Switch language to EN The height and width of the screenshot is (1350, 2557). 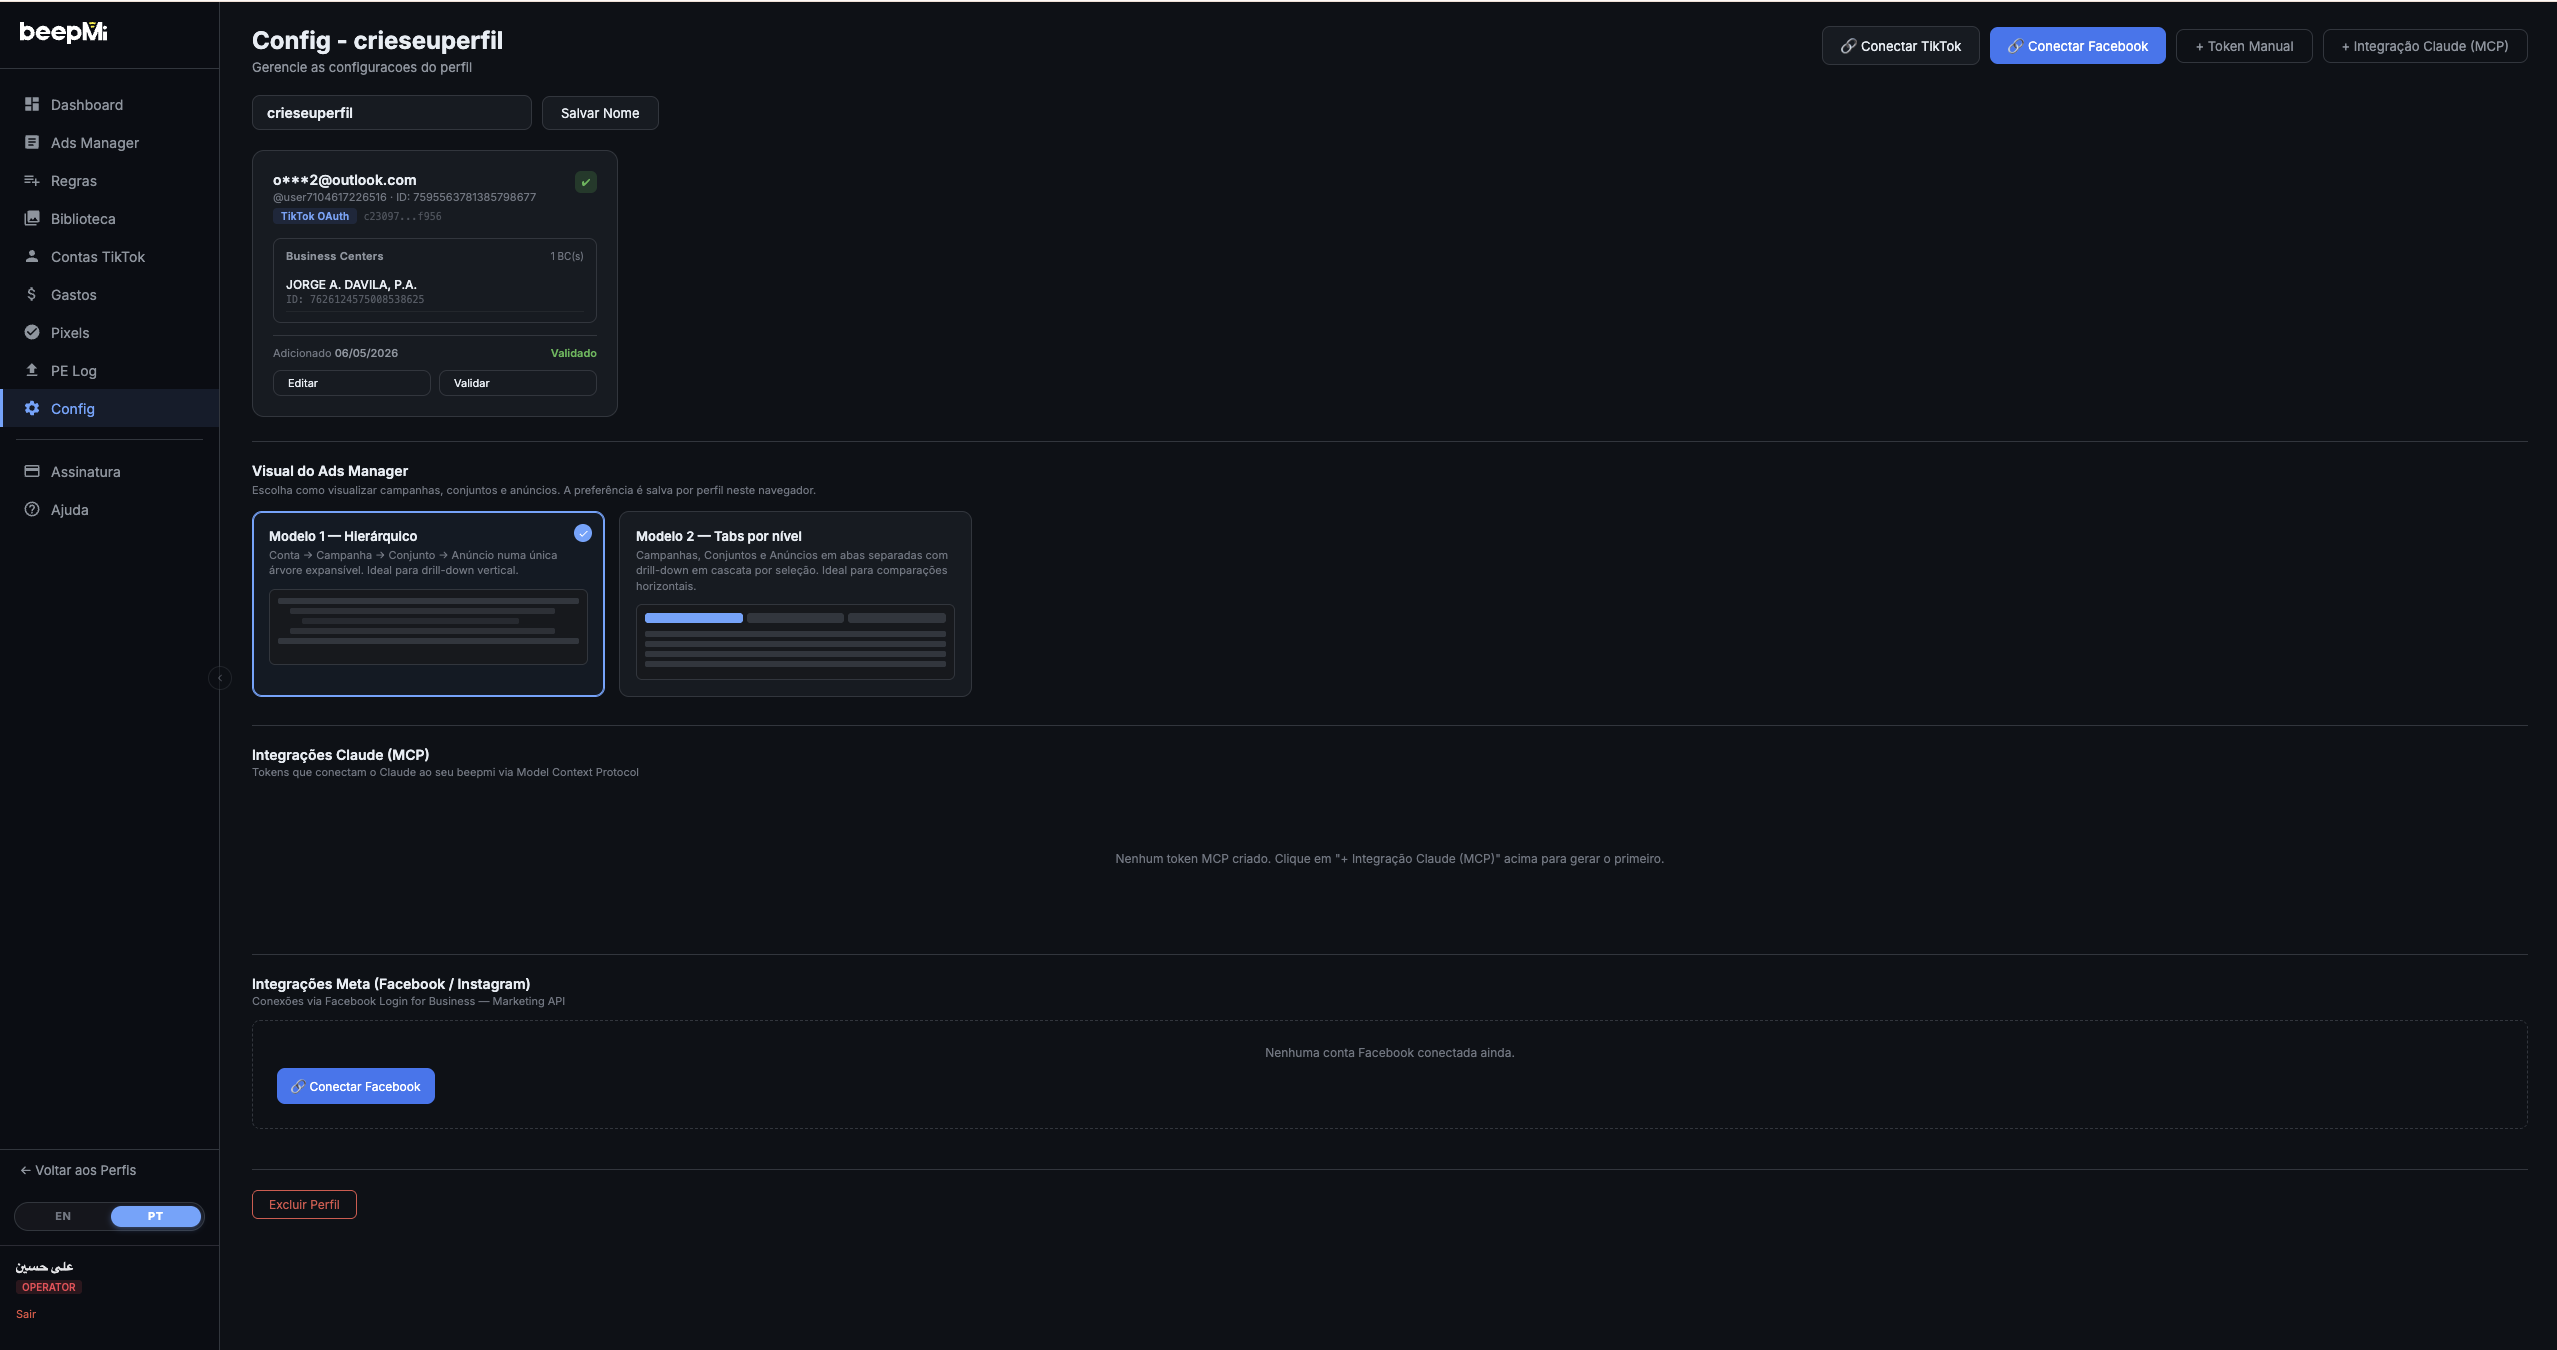click(x=63, y=1216)
